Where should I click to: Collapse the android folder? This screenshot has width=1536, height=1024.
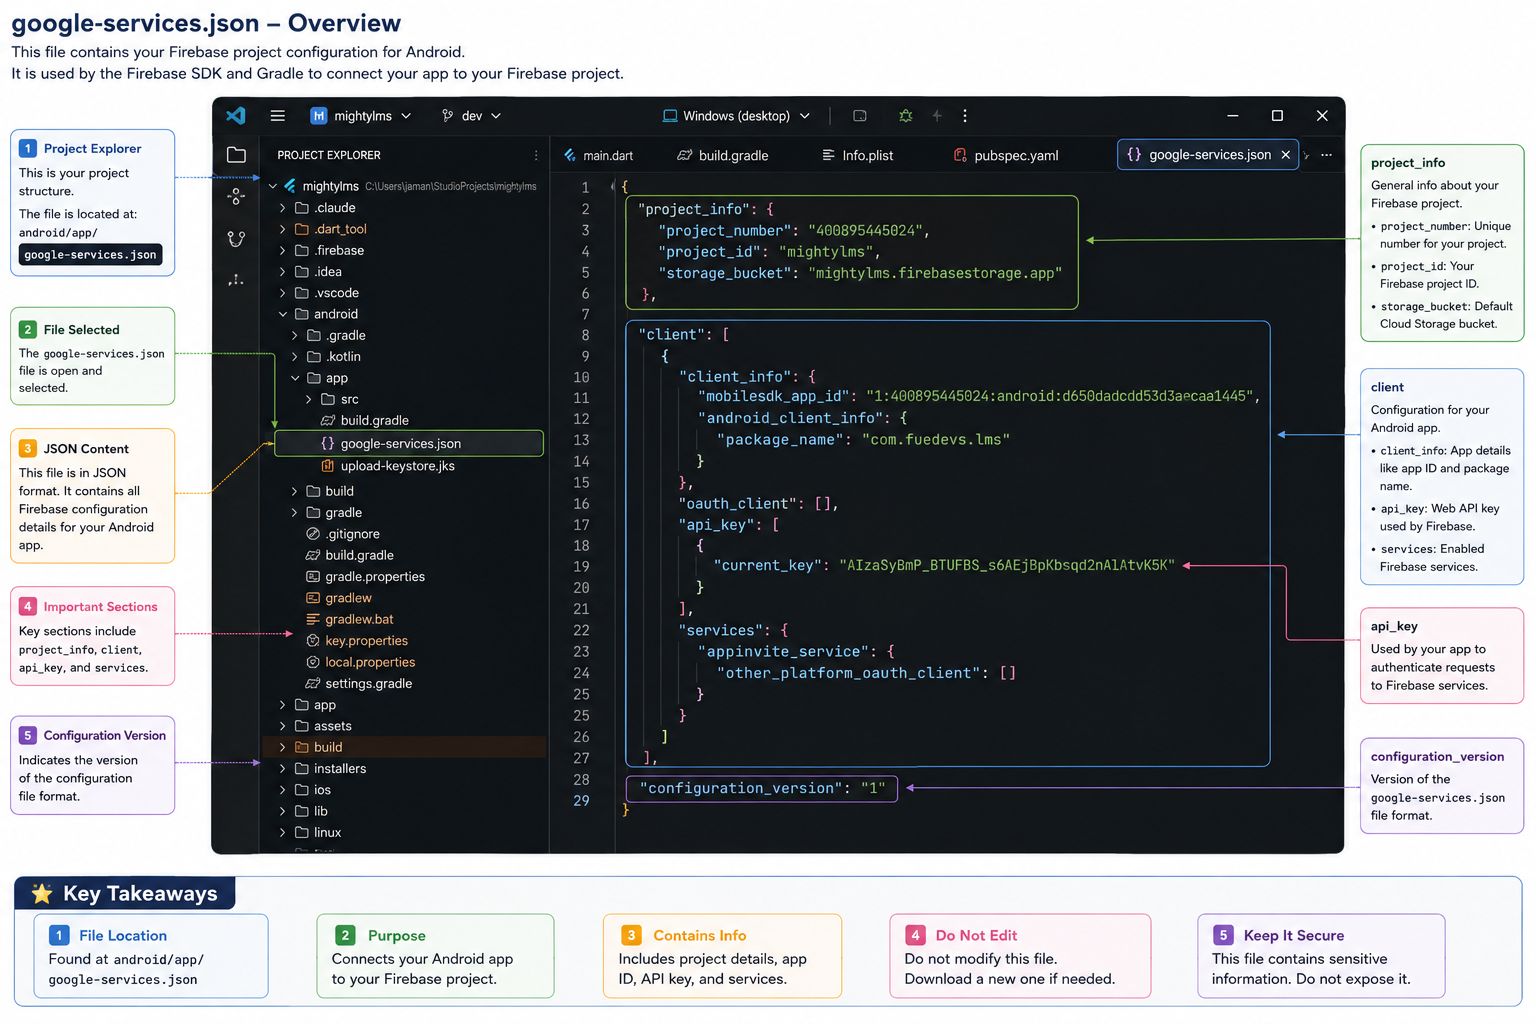[283, 314]
